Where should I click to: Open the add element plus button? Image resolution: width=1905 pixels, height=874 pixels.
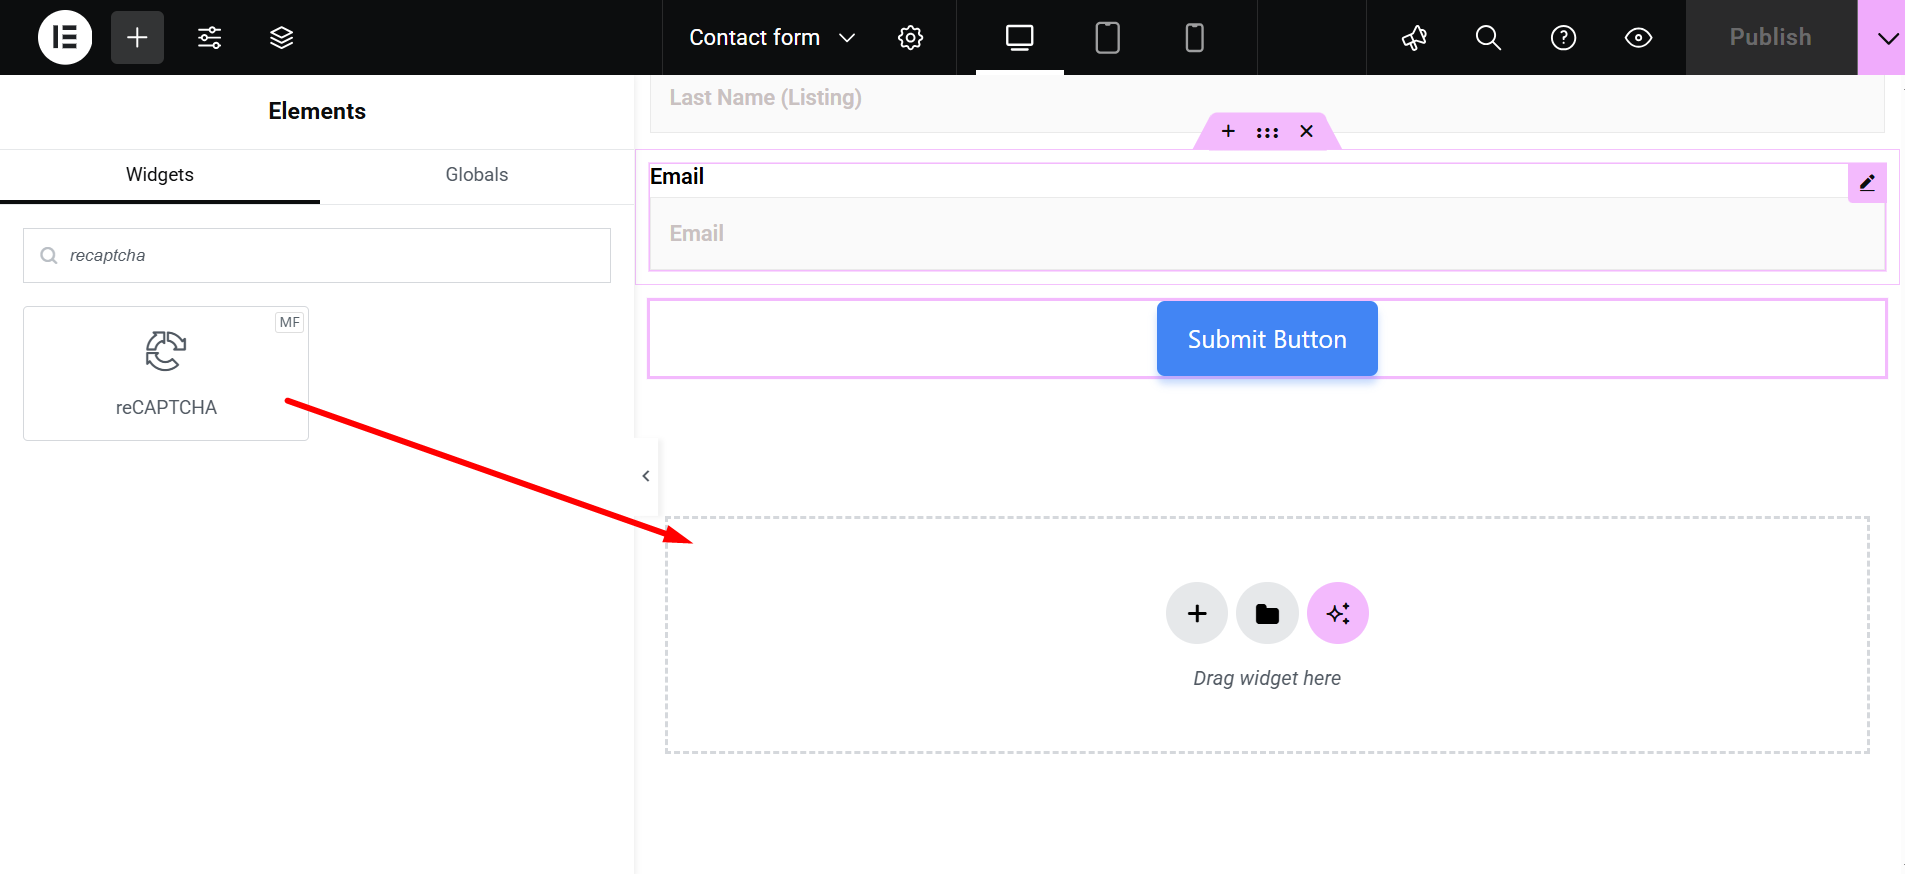pyautogui.click(x=137, y=37)
